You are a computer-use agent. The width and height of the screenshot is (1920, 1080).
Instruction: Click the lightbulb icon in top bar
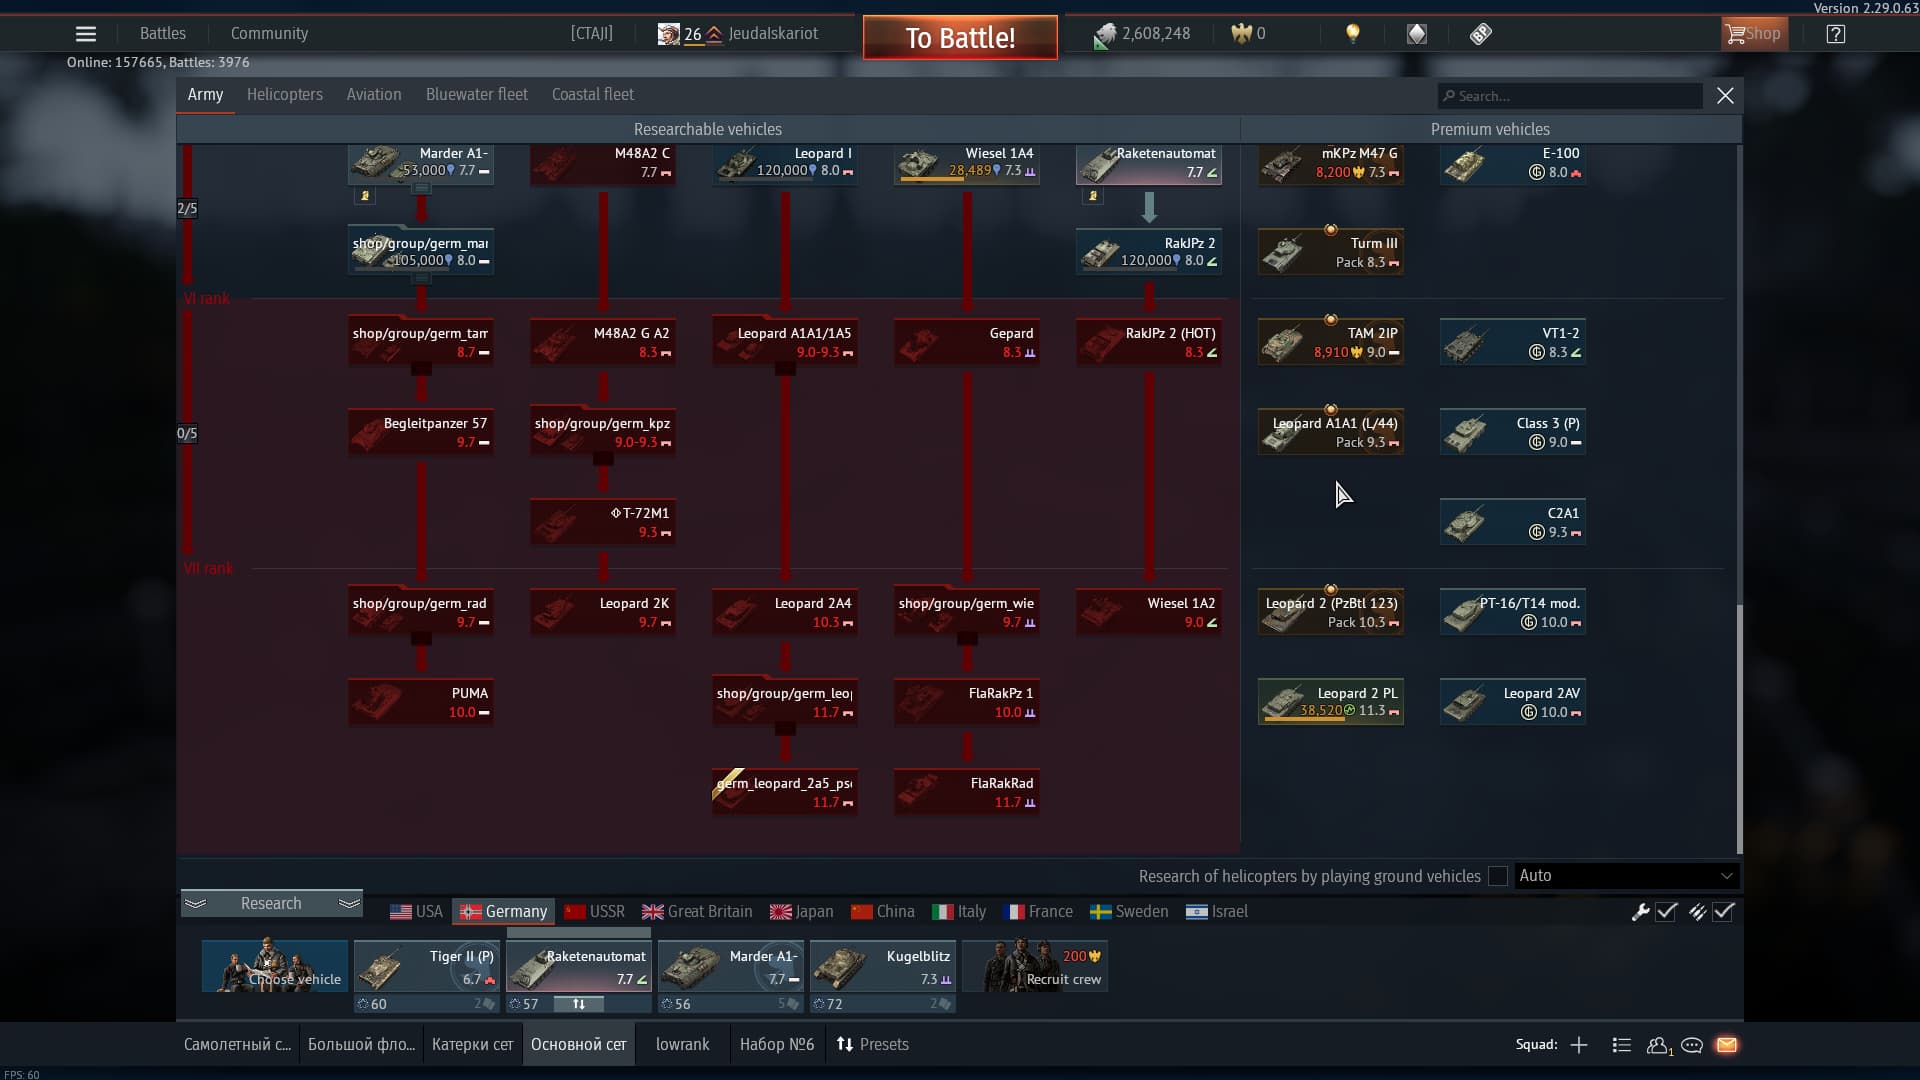click(1353, 34)
